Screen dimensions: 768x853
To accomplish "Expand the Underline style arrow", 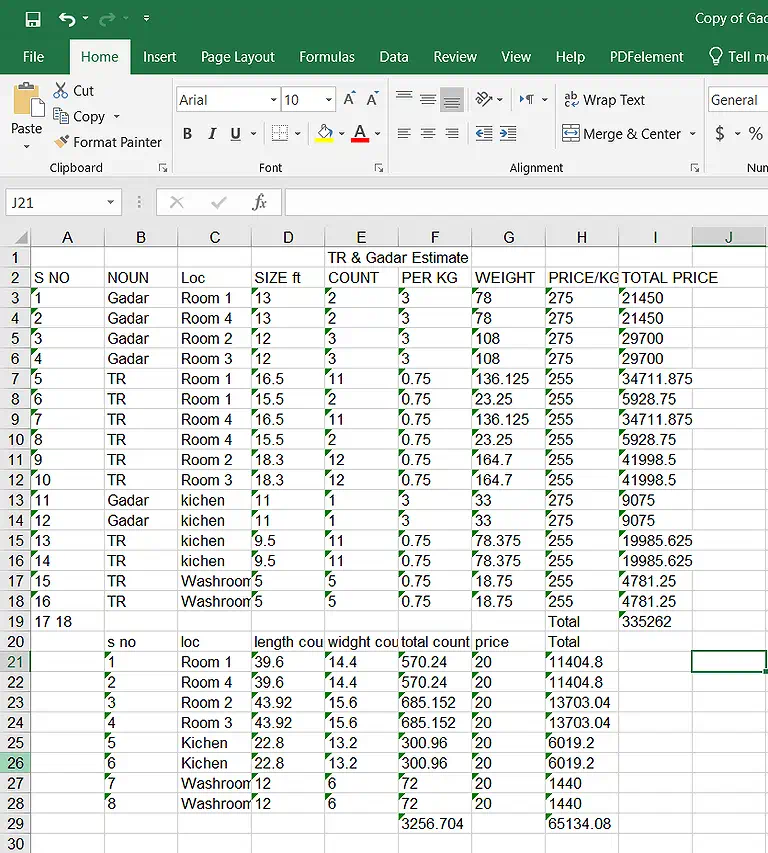I will tap(253, 133).
